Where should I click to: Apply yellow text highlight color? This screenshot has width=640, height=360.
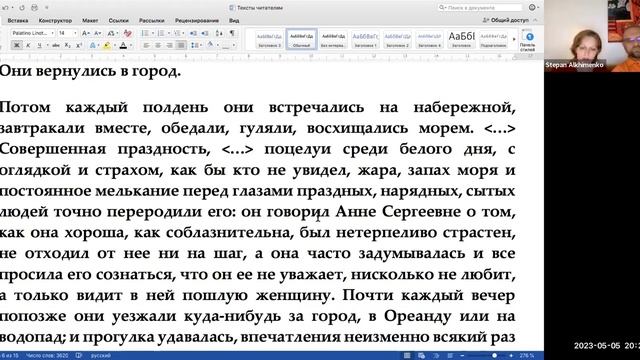click(107, 45)
